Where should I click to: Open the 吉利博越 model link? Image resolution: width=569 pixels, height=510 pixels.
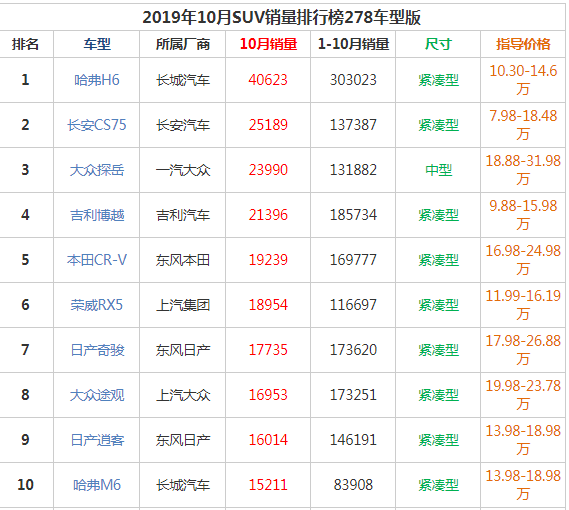(97, 215)
